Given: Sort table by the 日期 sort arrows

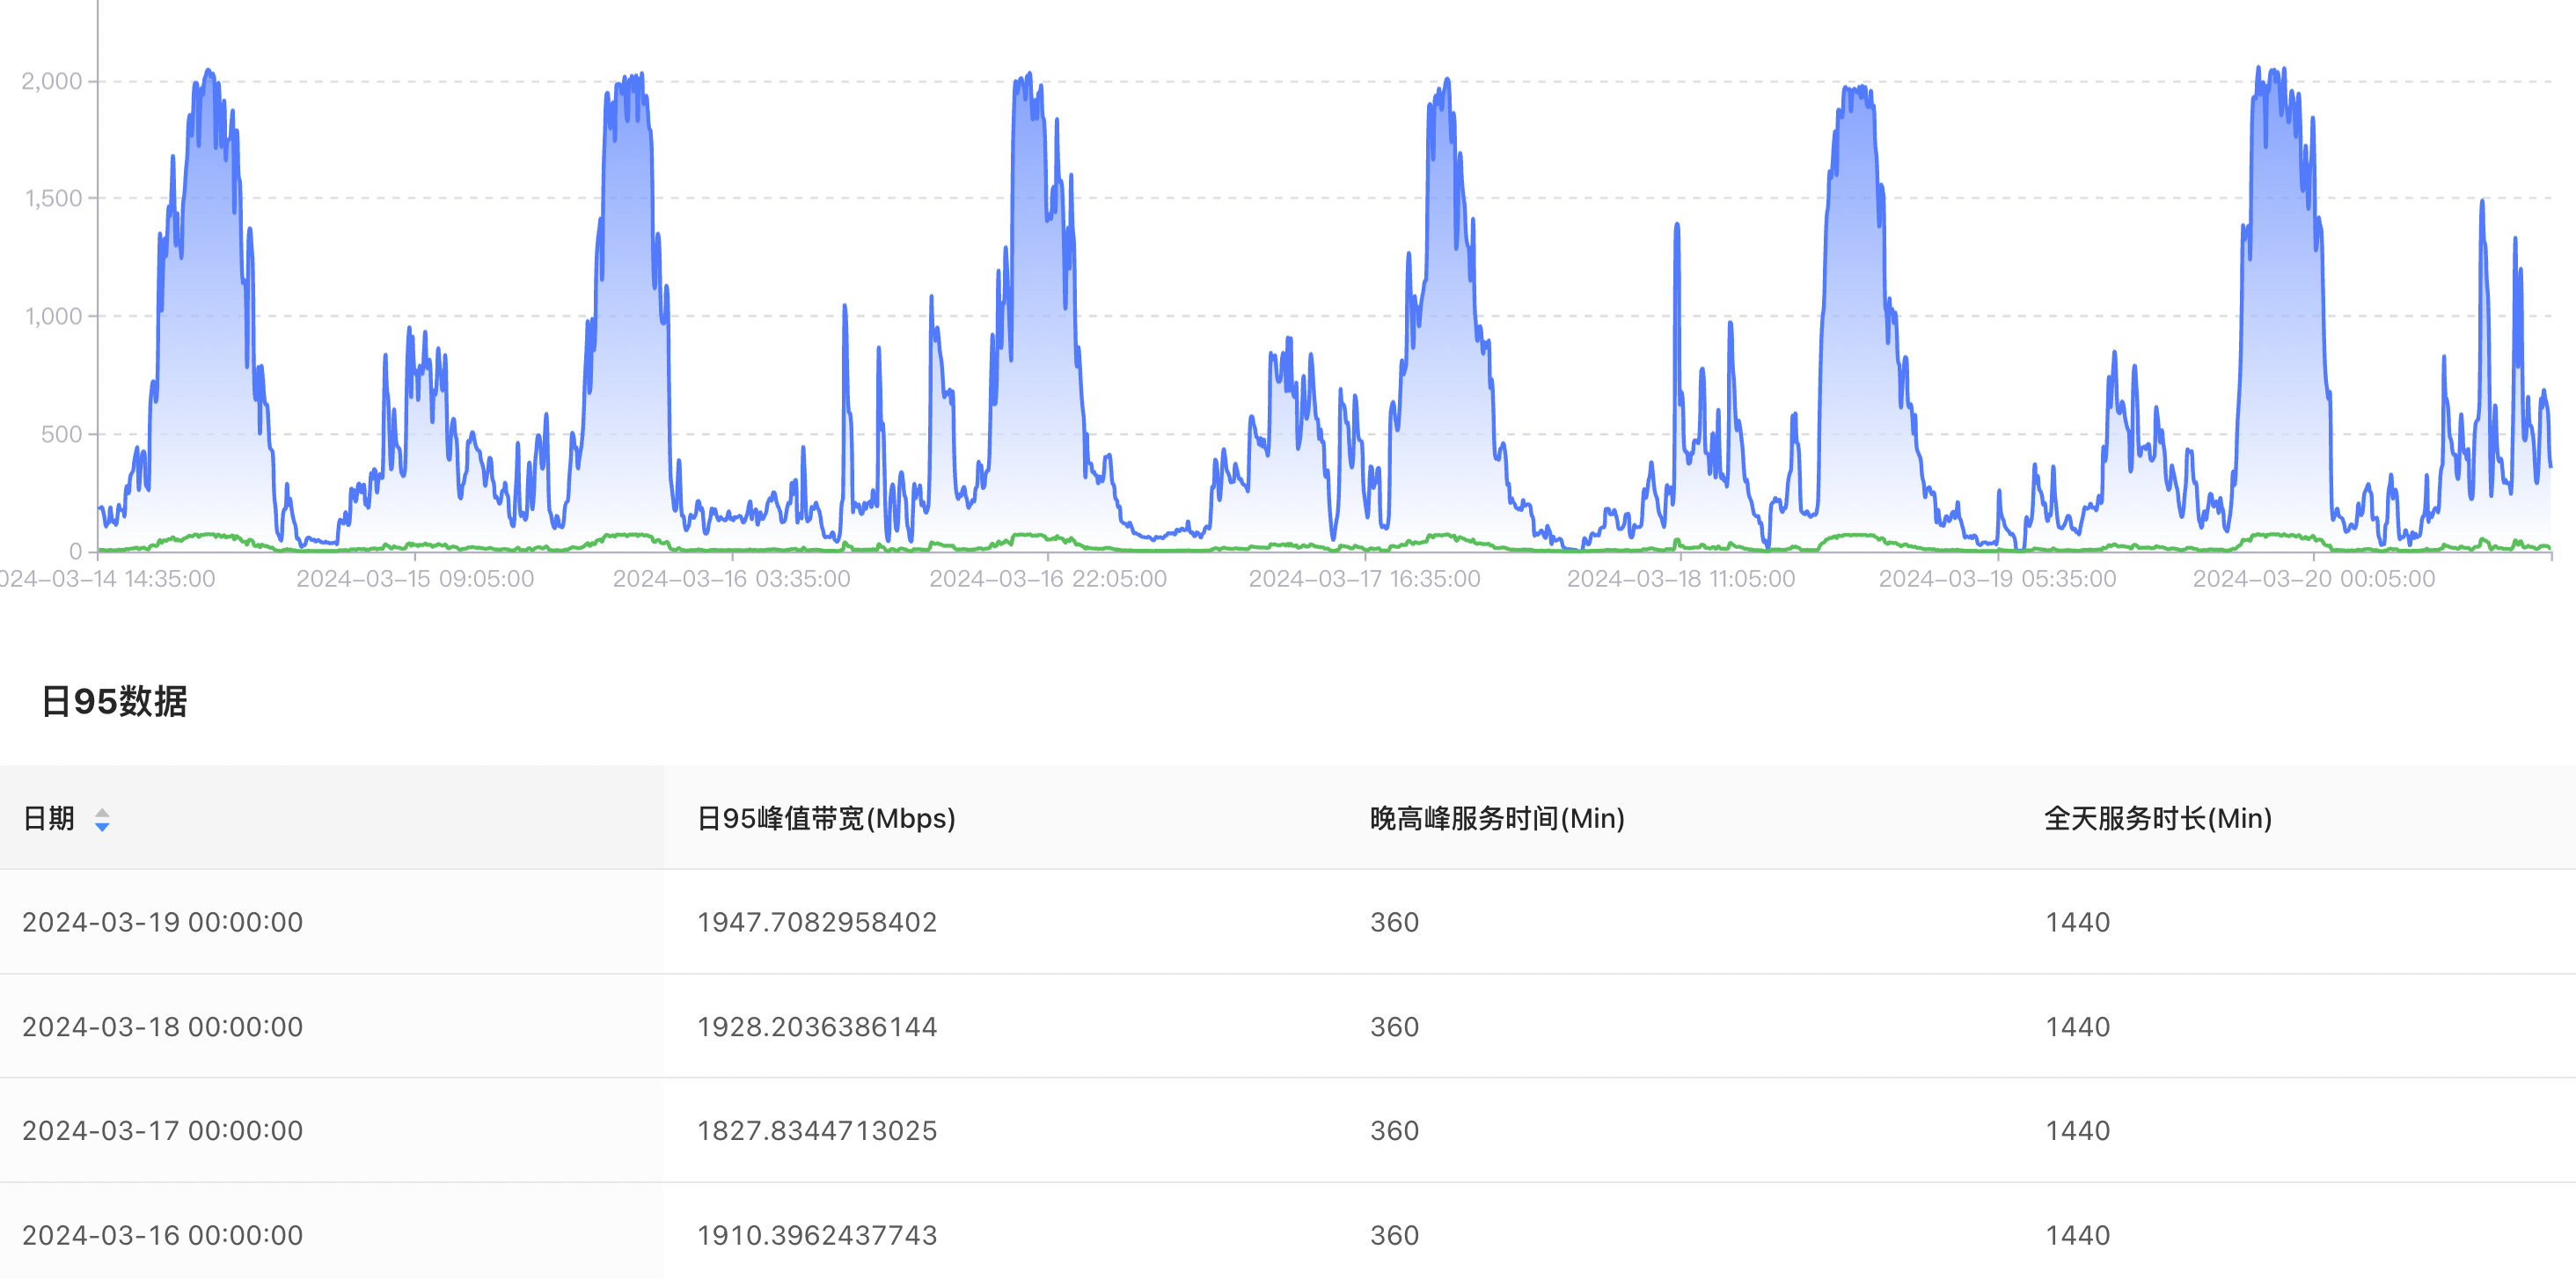Looking at the screenshot, I should click(x=102, y=820).
